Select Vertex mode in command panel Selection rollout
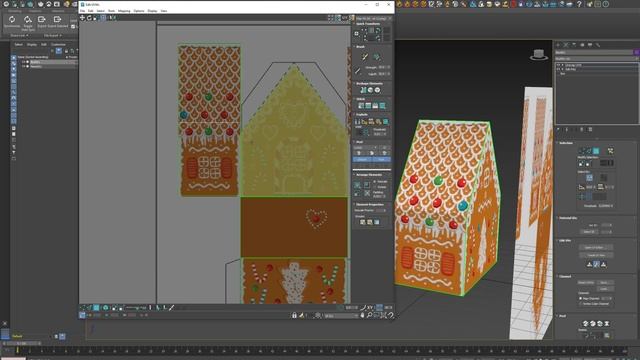Image resolution: width=640 pixels, height=360 pixels. point(582,151)
